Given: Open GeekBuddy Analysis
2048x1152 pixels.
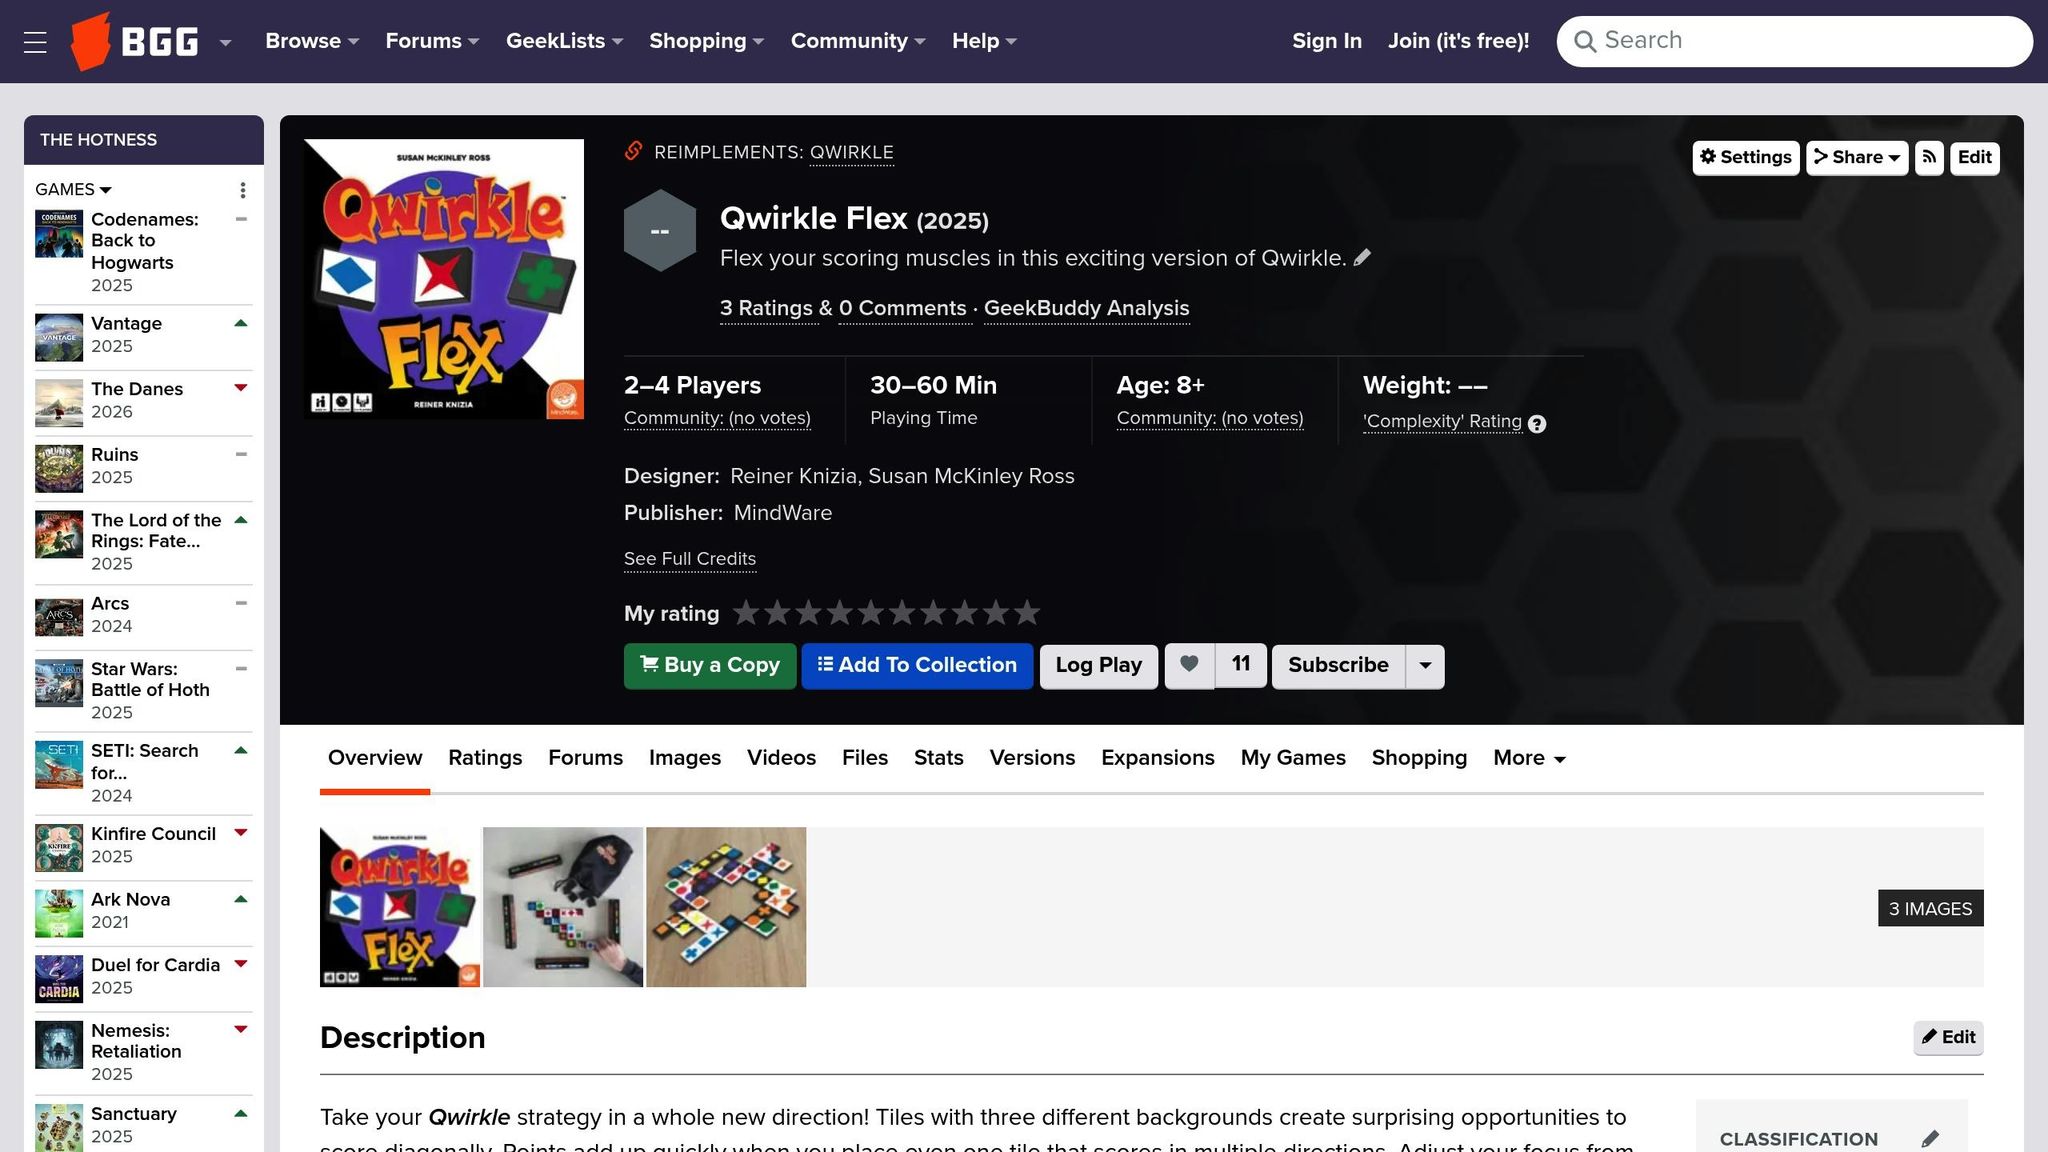Looking at the screenshot, I should [1086, 308].
